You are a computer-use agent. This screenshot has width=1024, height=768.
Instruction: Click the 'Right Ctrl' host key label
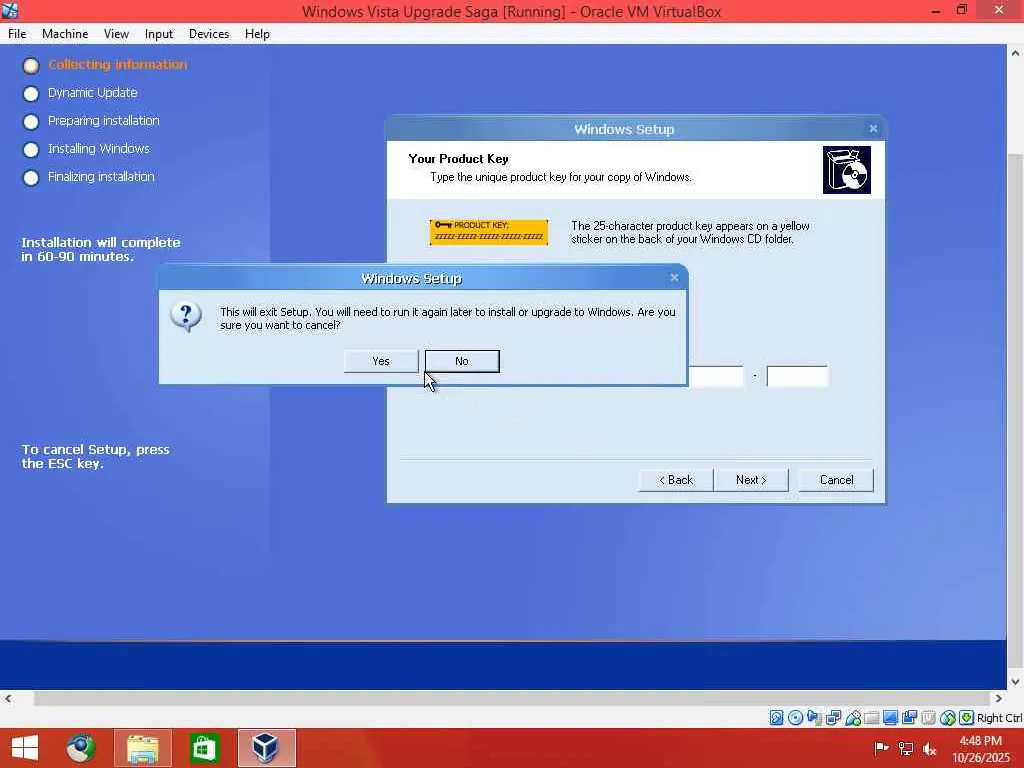click(x=999, y=718)
